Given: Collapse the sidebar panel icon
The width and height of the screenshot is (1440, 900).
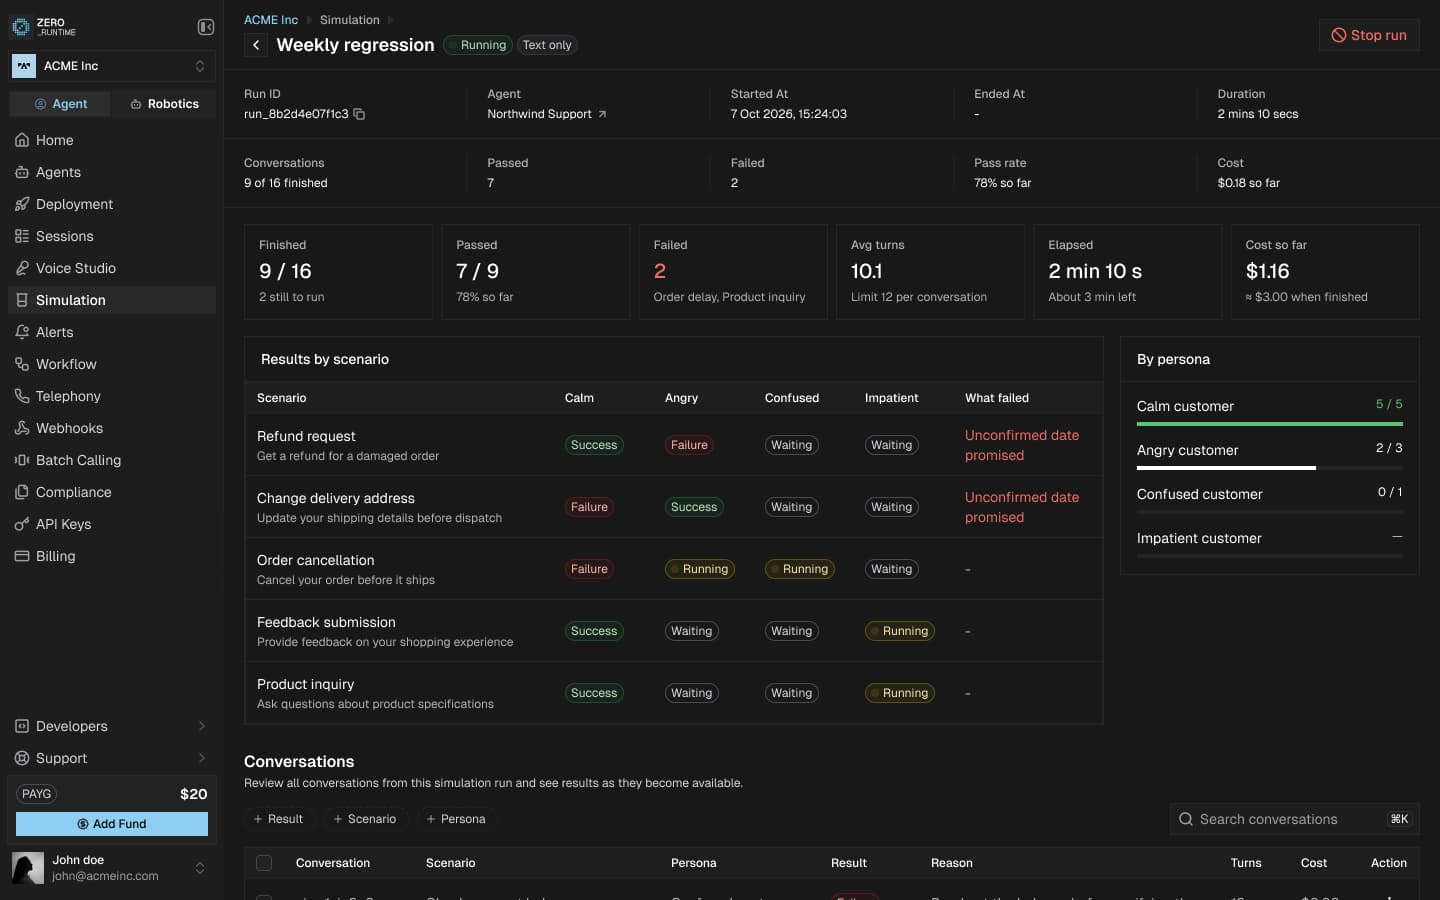Looking at the screenshot, I should pos(206,27).
